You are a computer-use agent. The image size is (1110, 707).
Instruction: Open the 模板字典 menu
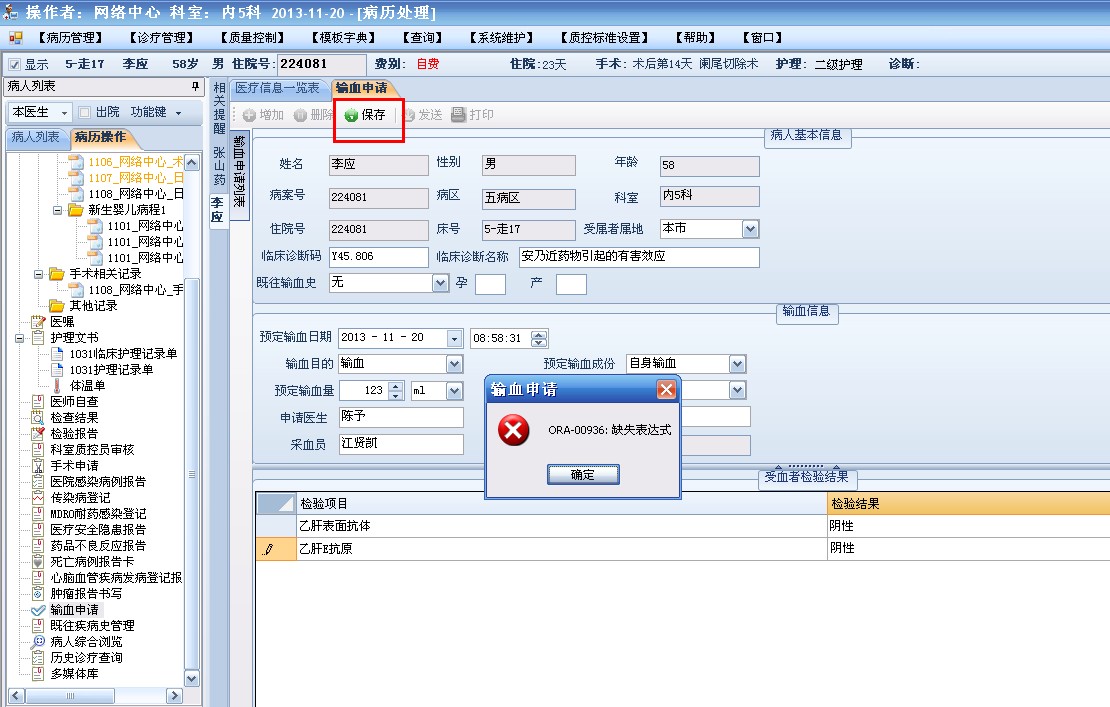343,38
